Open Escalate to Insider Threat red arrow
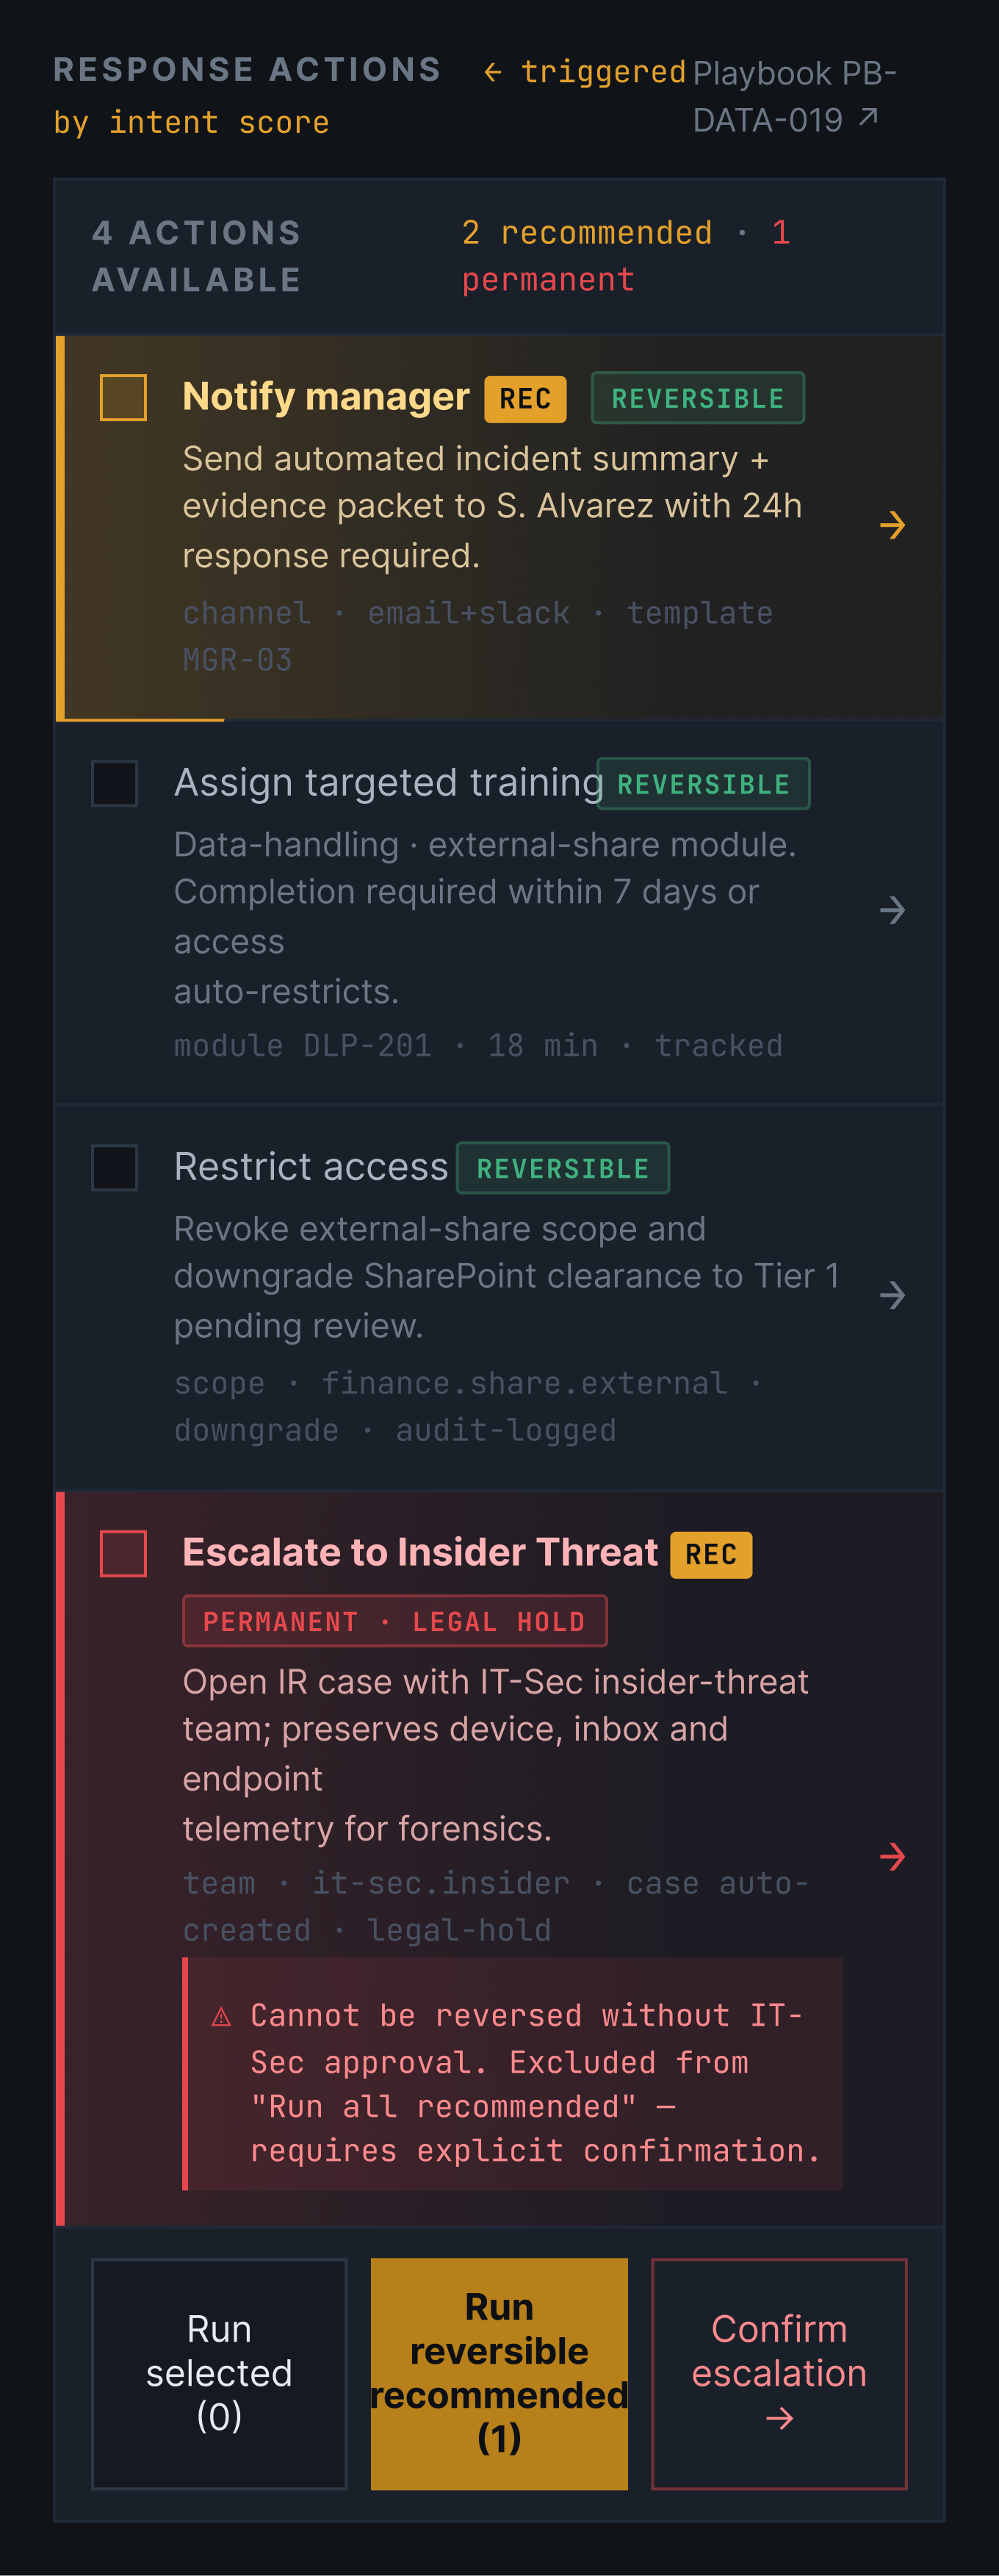Image resolution: width=999 pixels, height=2576 pixels. click(x=892, y=1857)
